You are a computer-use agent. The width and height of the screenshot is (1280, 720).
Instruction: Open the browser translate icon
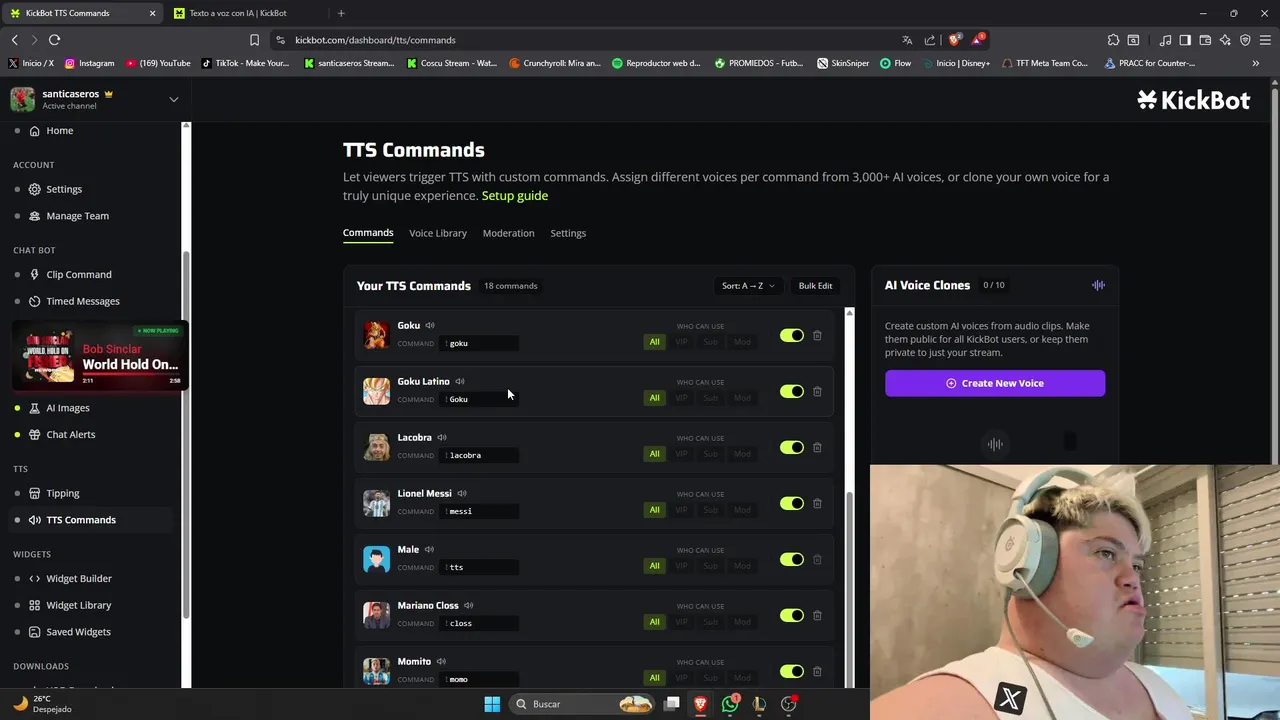click(x=907, y=40)
